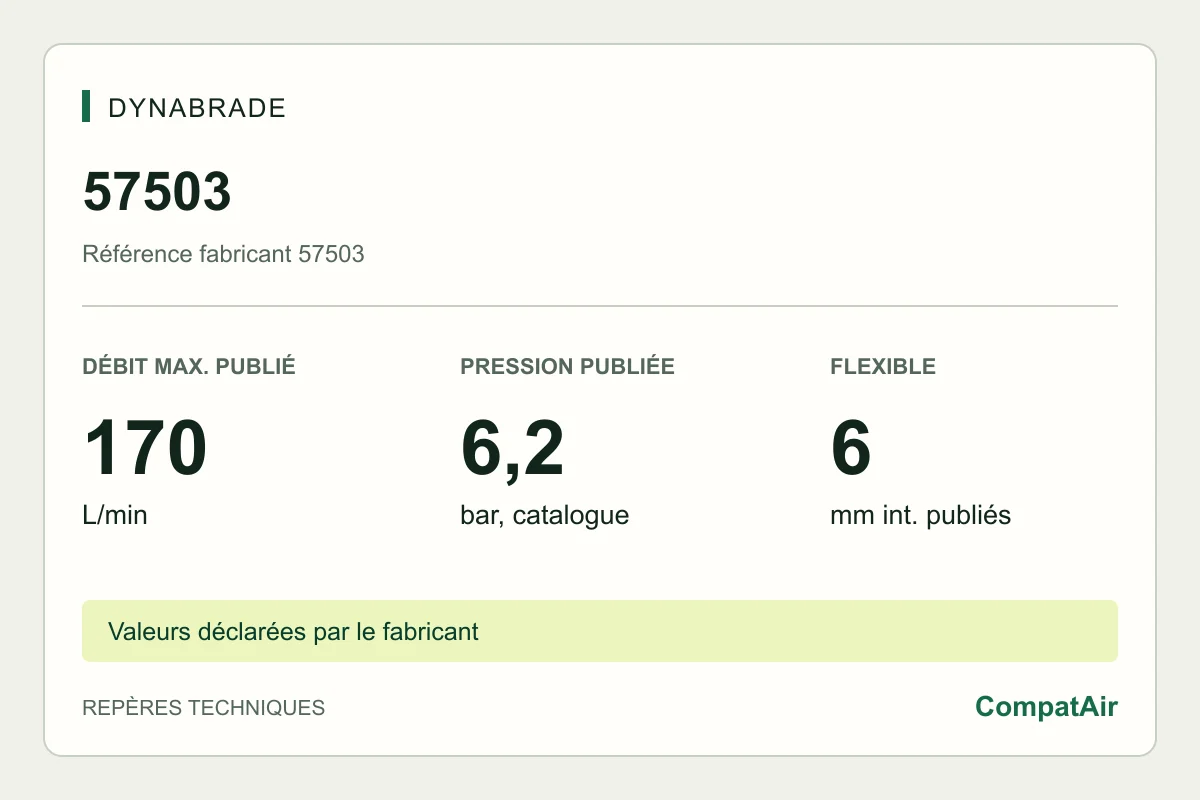Click the L/min unit text
This screenshot has height=800, width=1200.
pyautogui.click(x=115, y=516)
